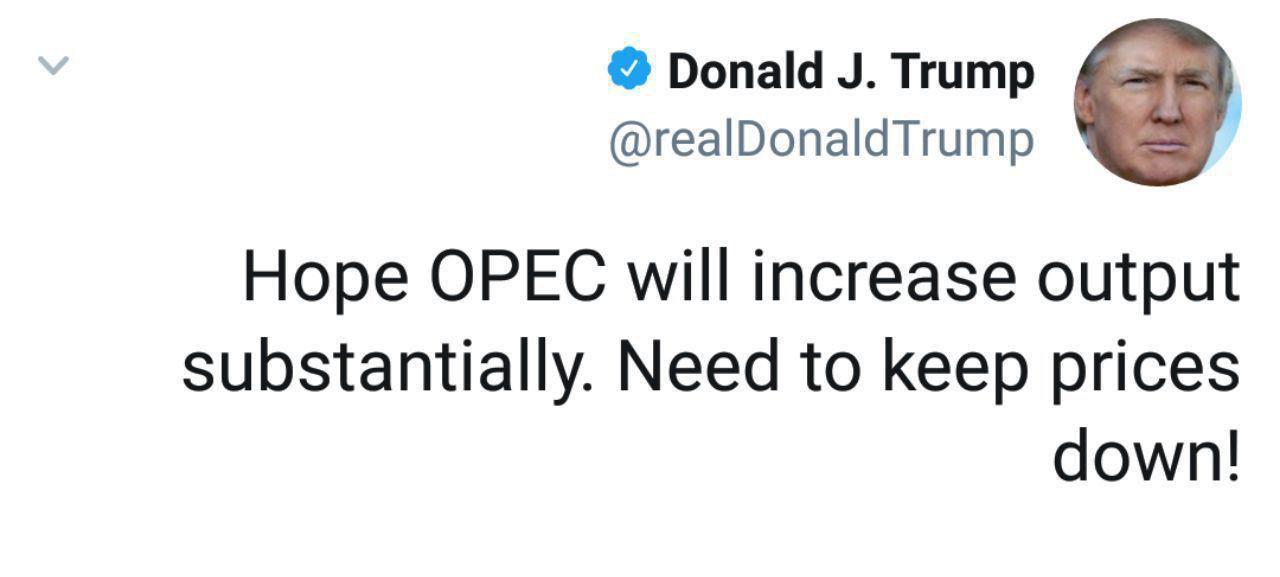Open the @realDonaldTrump handle link
The height and width of the screenshot is (577, 1280).
point(821,140)
